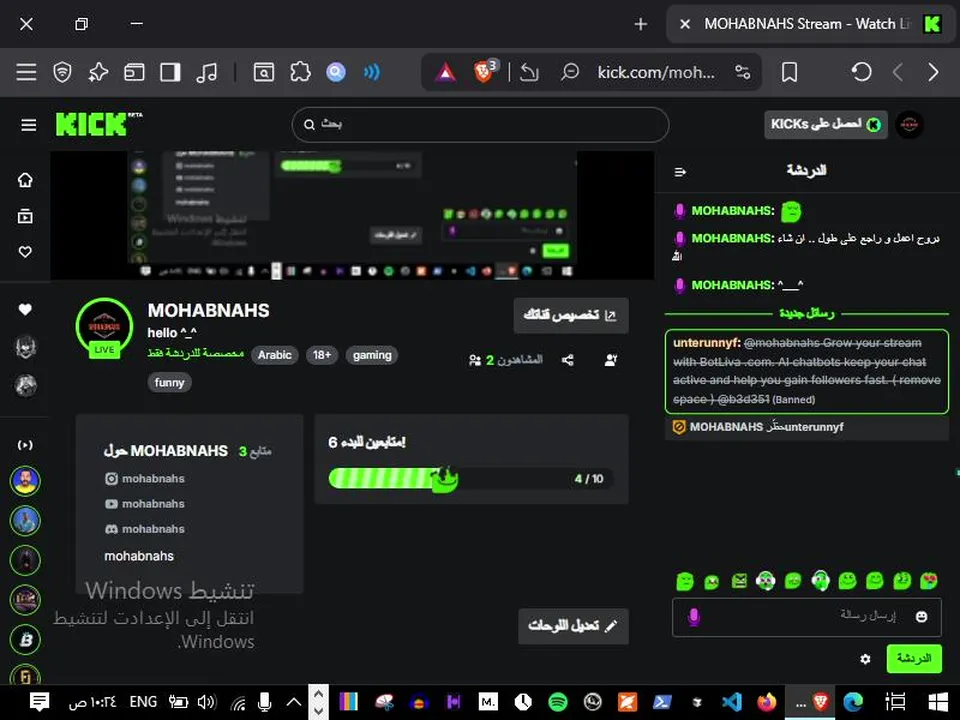Open the mohabnahs Discord link
Viewport: 960px width, 720px height.
click(145, 529)
